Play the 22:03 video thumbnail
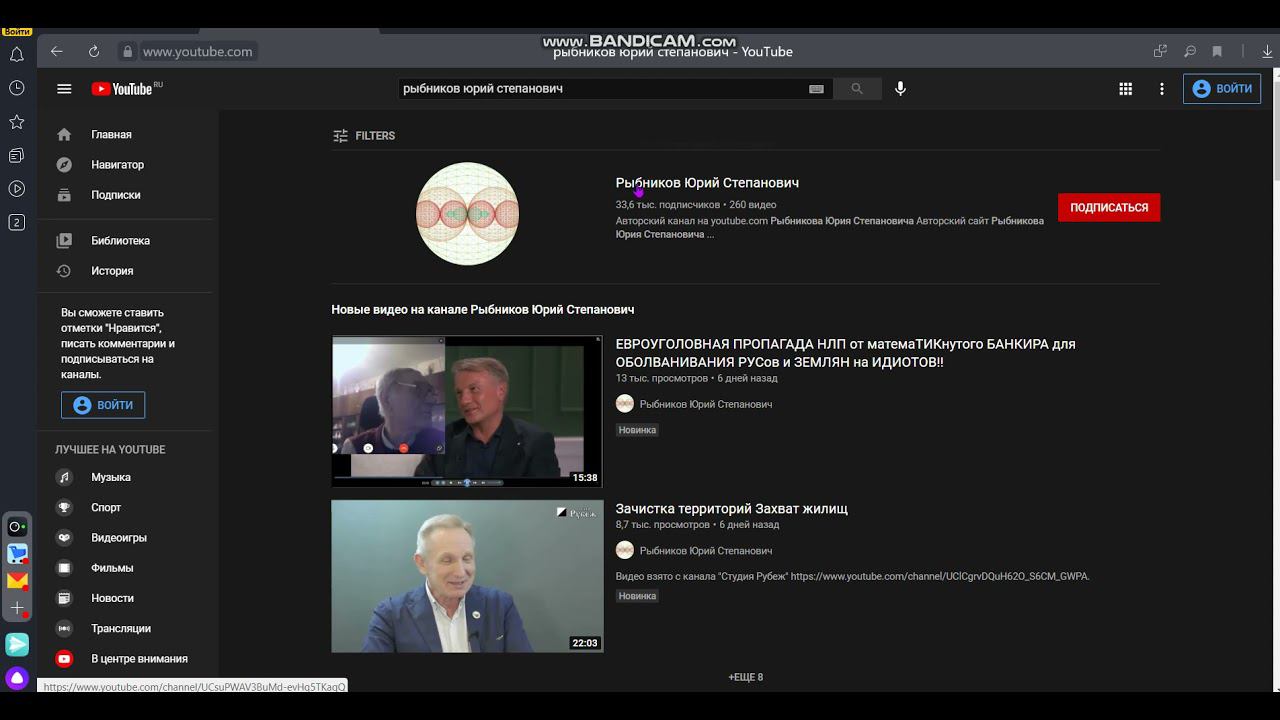1280x720 pixels. [467, 576]
